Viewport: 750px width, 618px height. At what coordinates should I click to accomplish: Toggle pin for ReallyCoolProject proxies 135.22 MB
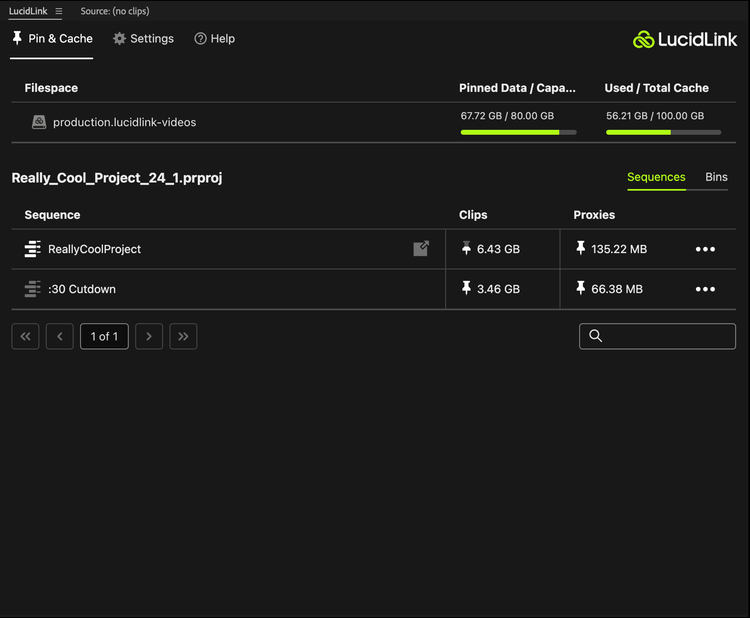(x=580, y=248)
